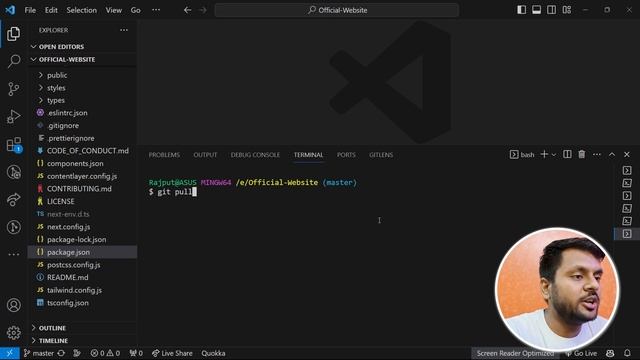Split the terminal with split icon

click(x=567, y=154)
